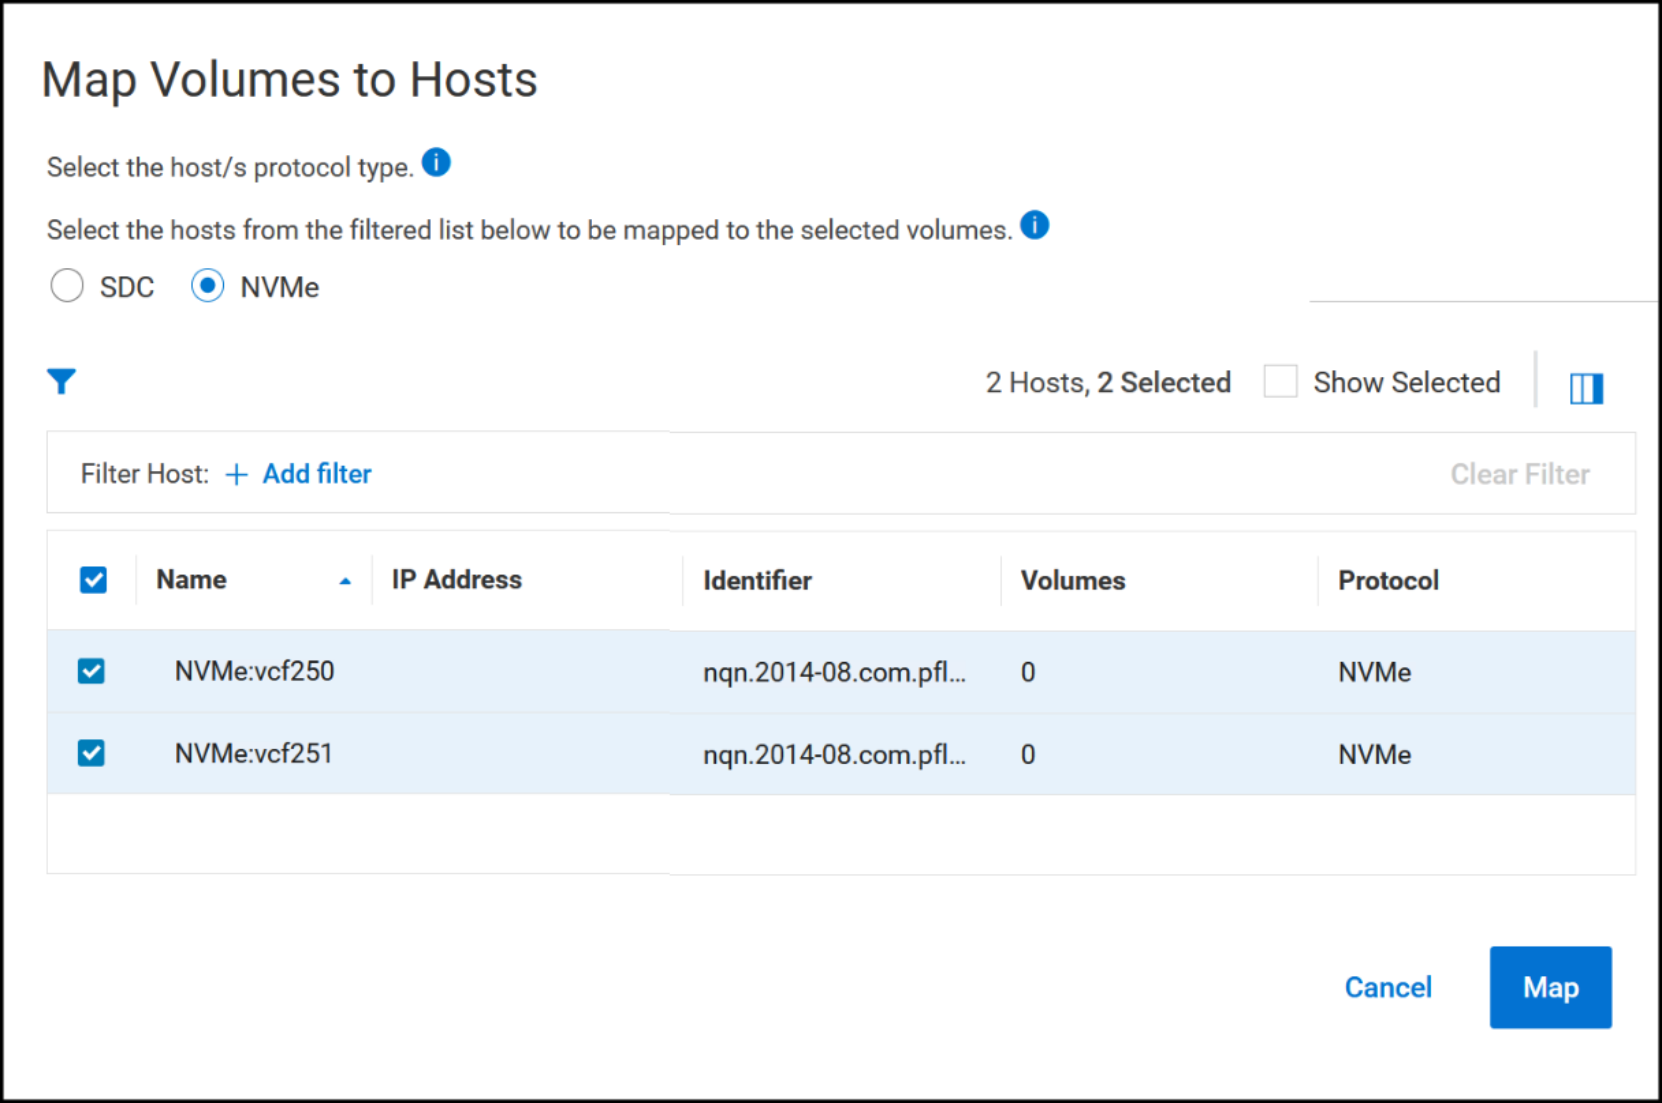The width and height of the screenshot is (1662, 1103).
Task: Click the Identifier column header
Action: [x=757, y=581]
